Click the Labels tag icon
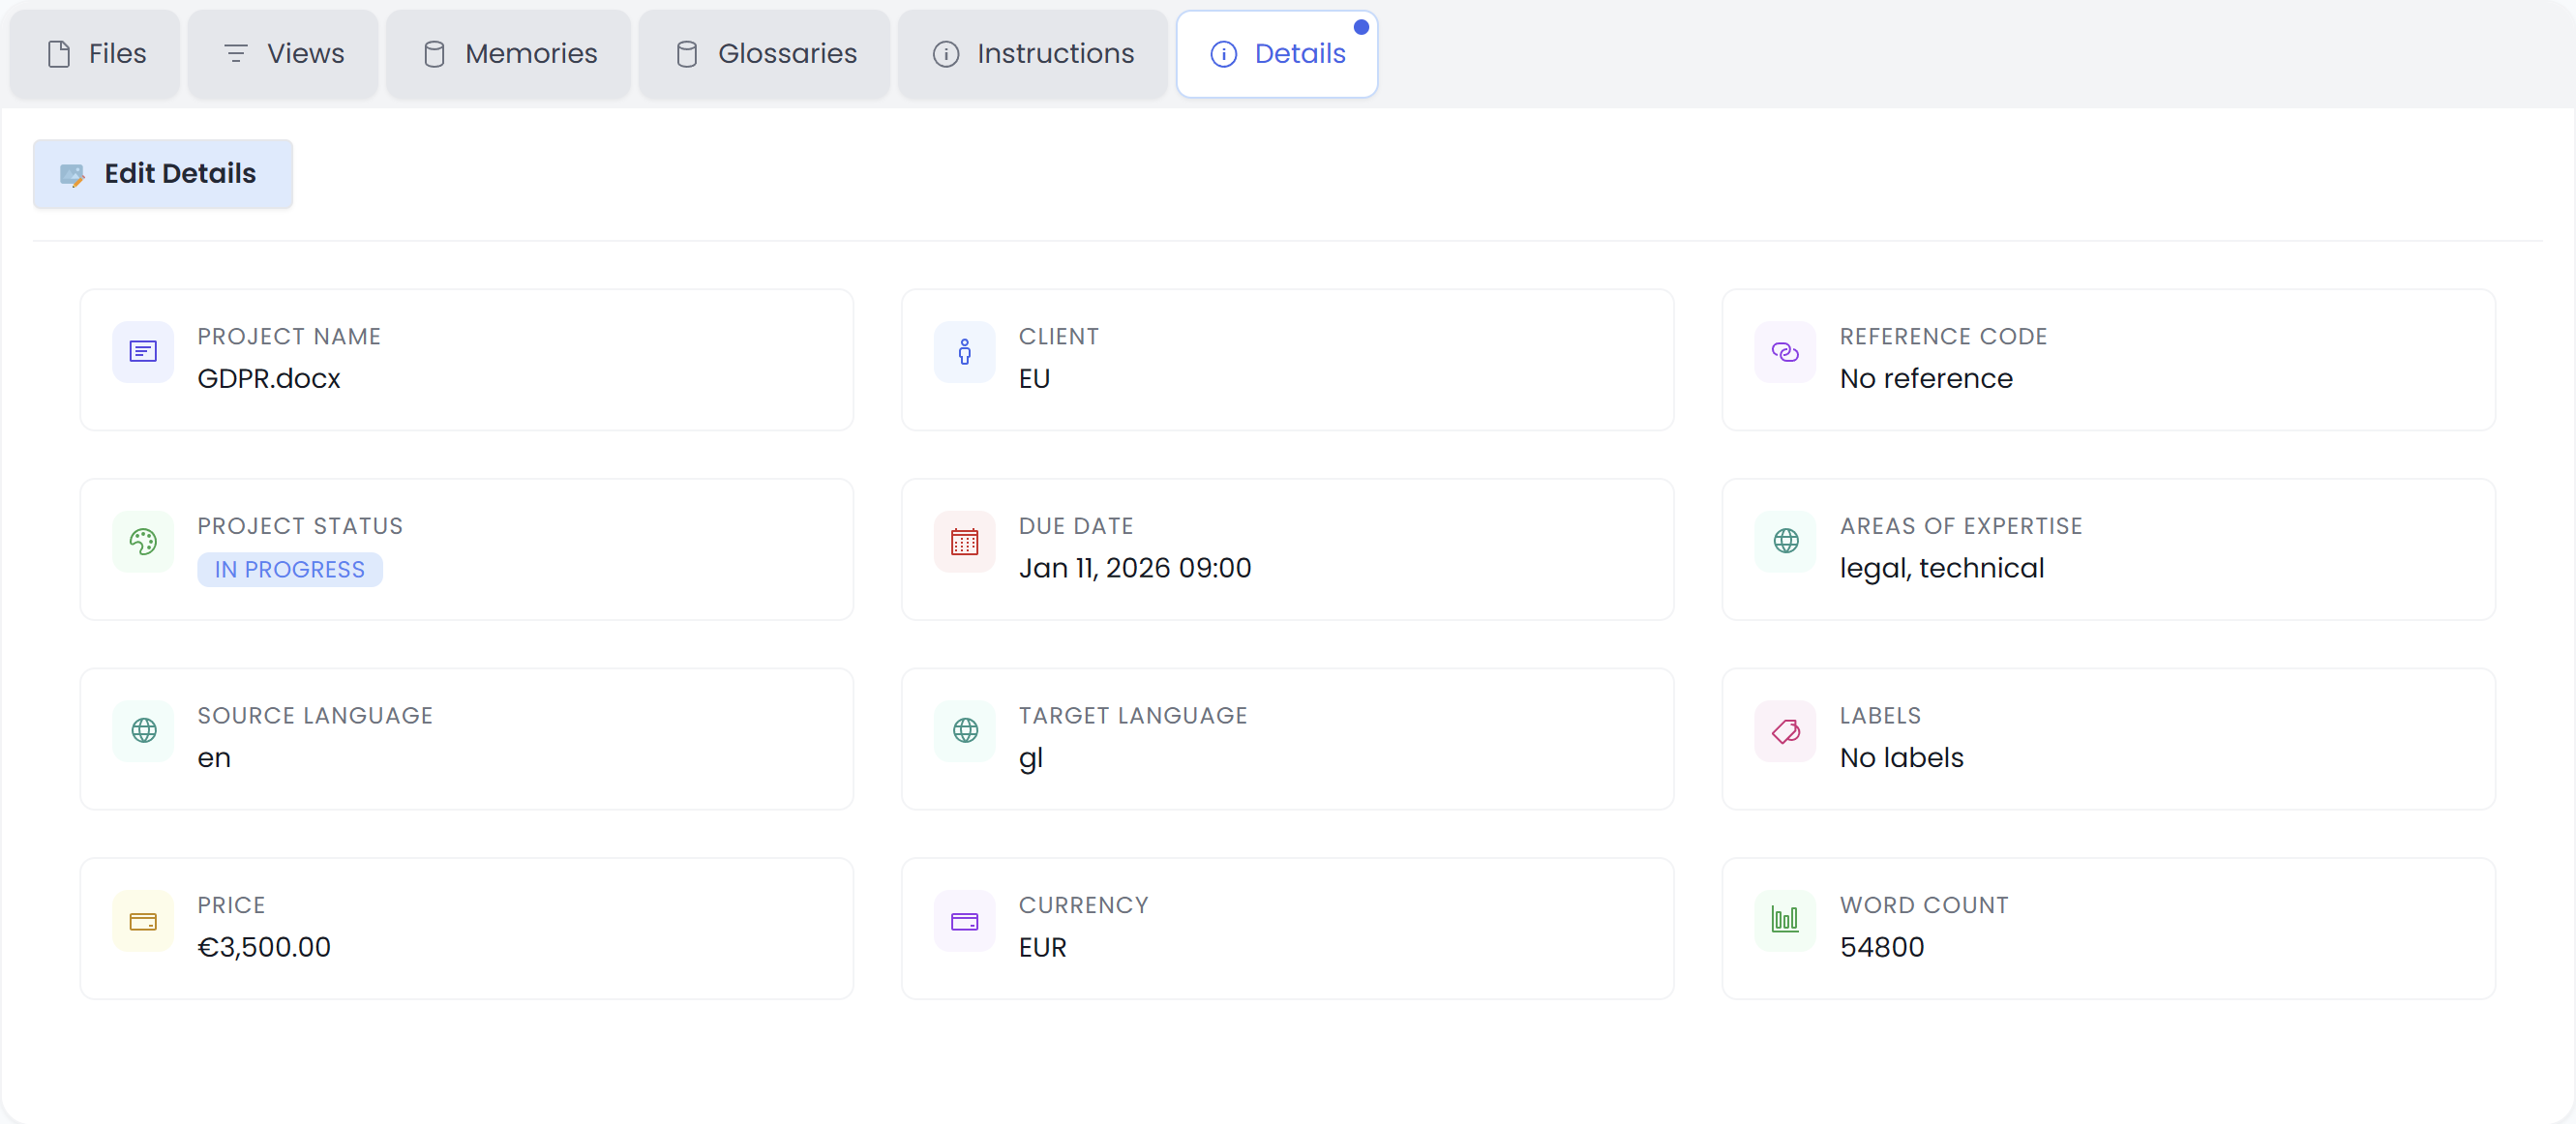The height and width of the screenshot is (1124, 2576). click(1785, 731)
